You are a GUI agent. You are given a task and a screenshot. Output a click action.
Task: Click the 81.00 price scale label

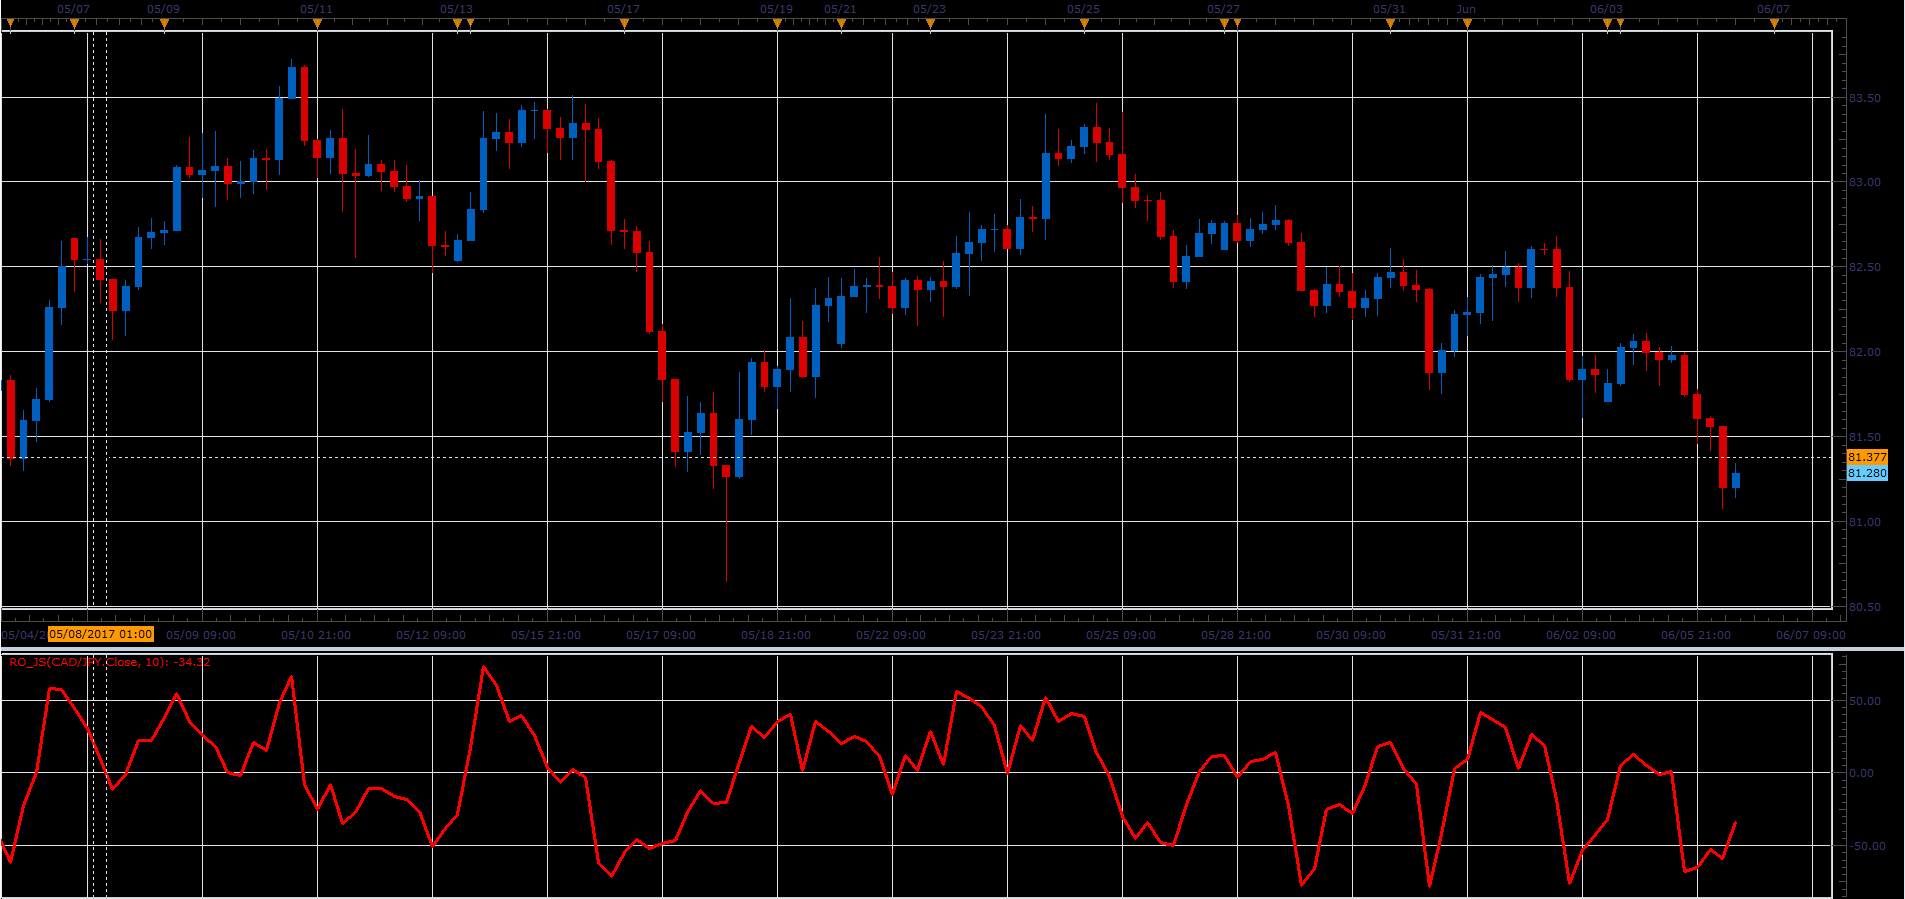[1864, 522]
